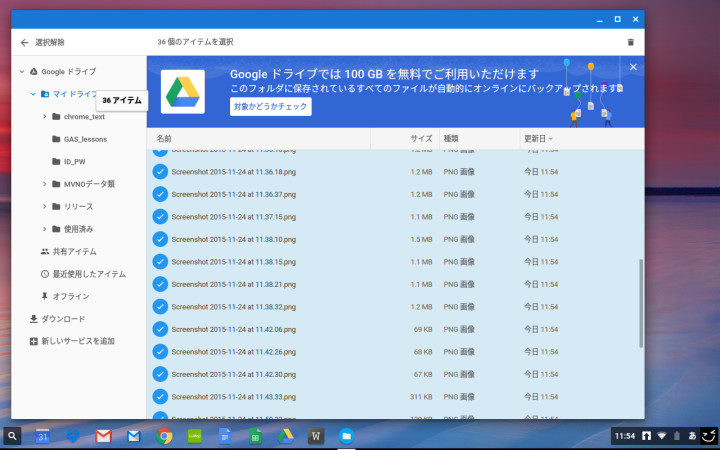
Task: Click the user avatar in the system tray
Action: pos(709,436)
